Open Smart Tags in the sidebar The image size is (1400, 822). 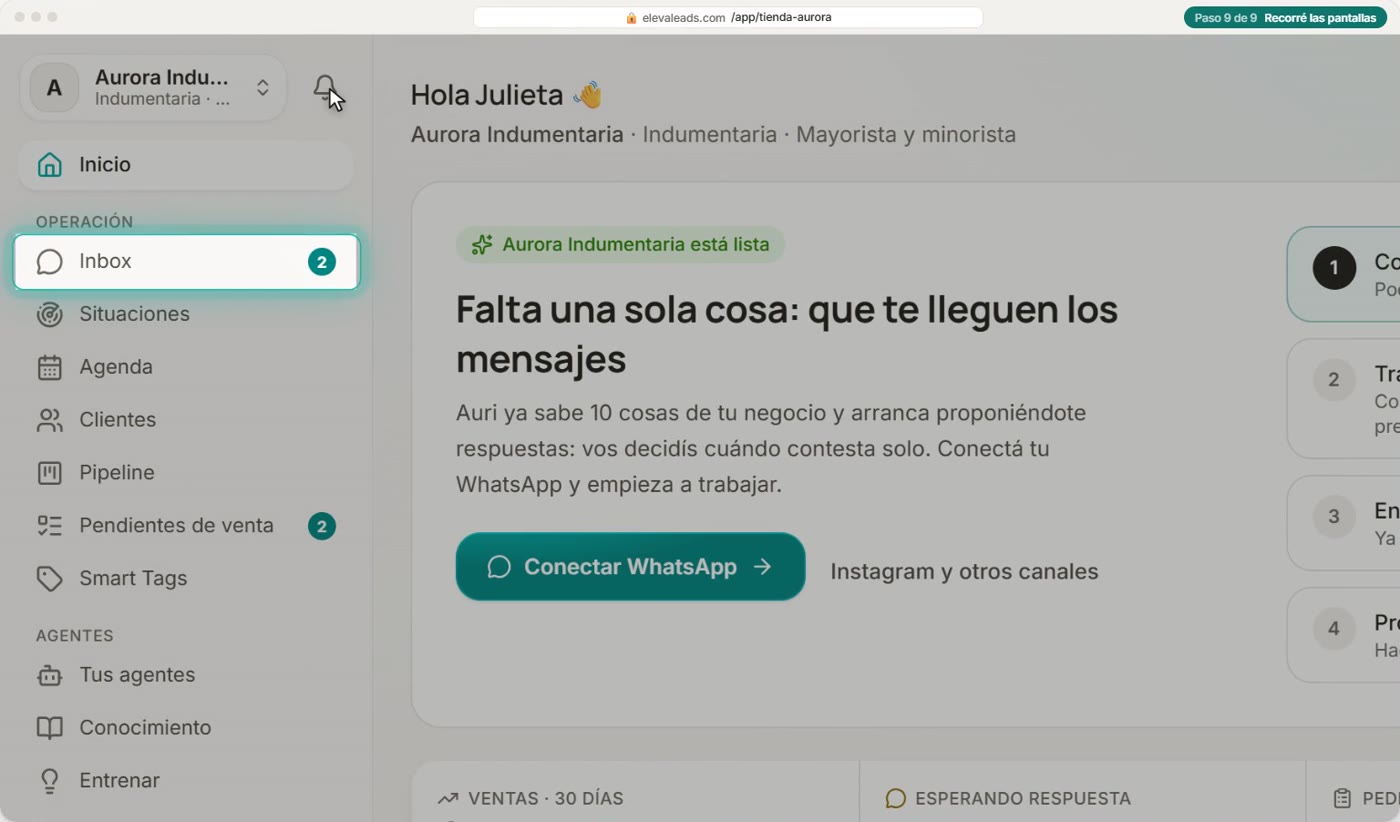click(185, 579)
